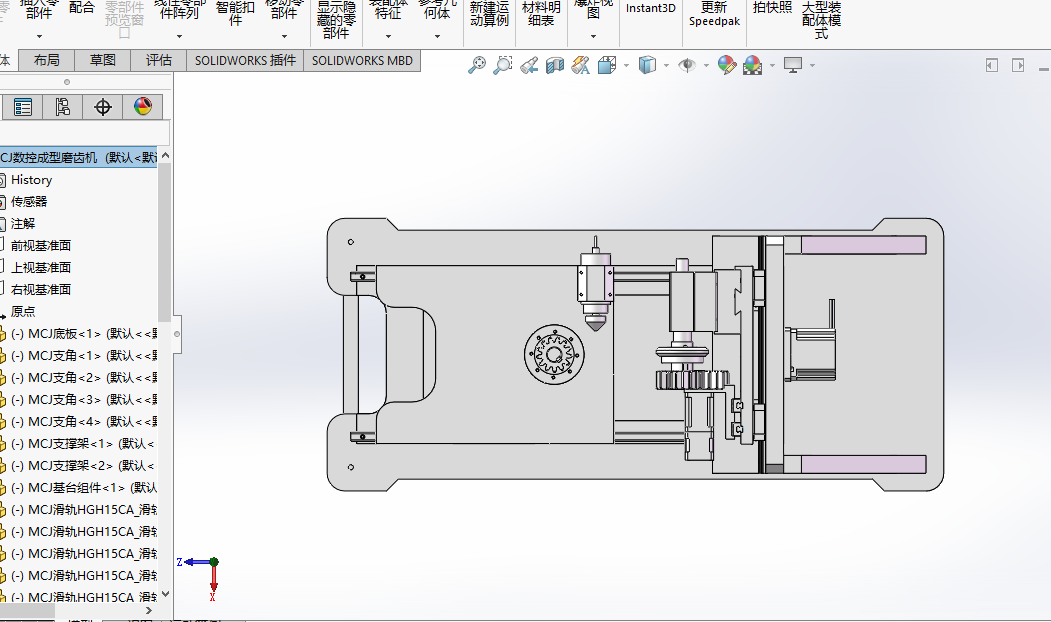Click Z axis of orientation triad
1051x622 pixels.
click(x=194, y=562)
